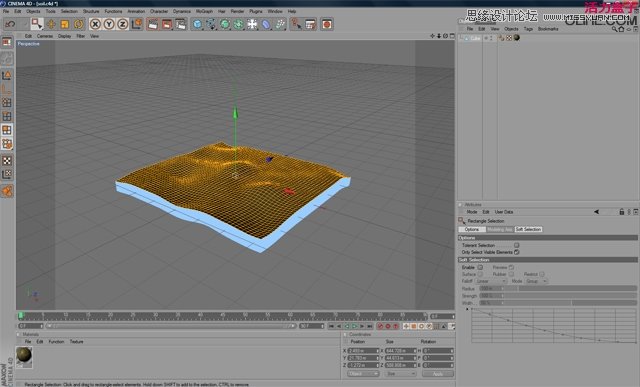This screenshot has width=640, height=387.
Task: Open the Falloff dropdown
Action: 491,281
